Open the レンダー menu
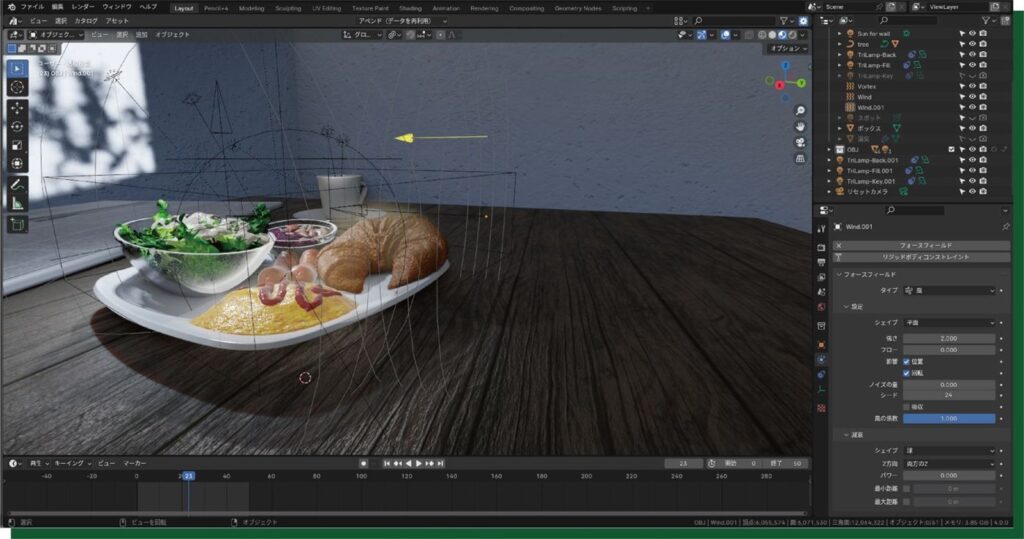 (x=83, y=7)
